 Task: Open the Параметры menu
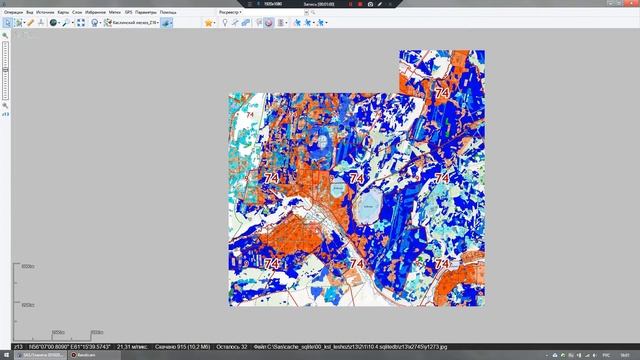tap(146, 13)
